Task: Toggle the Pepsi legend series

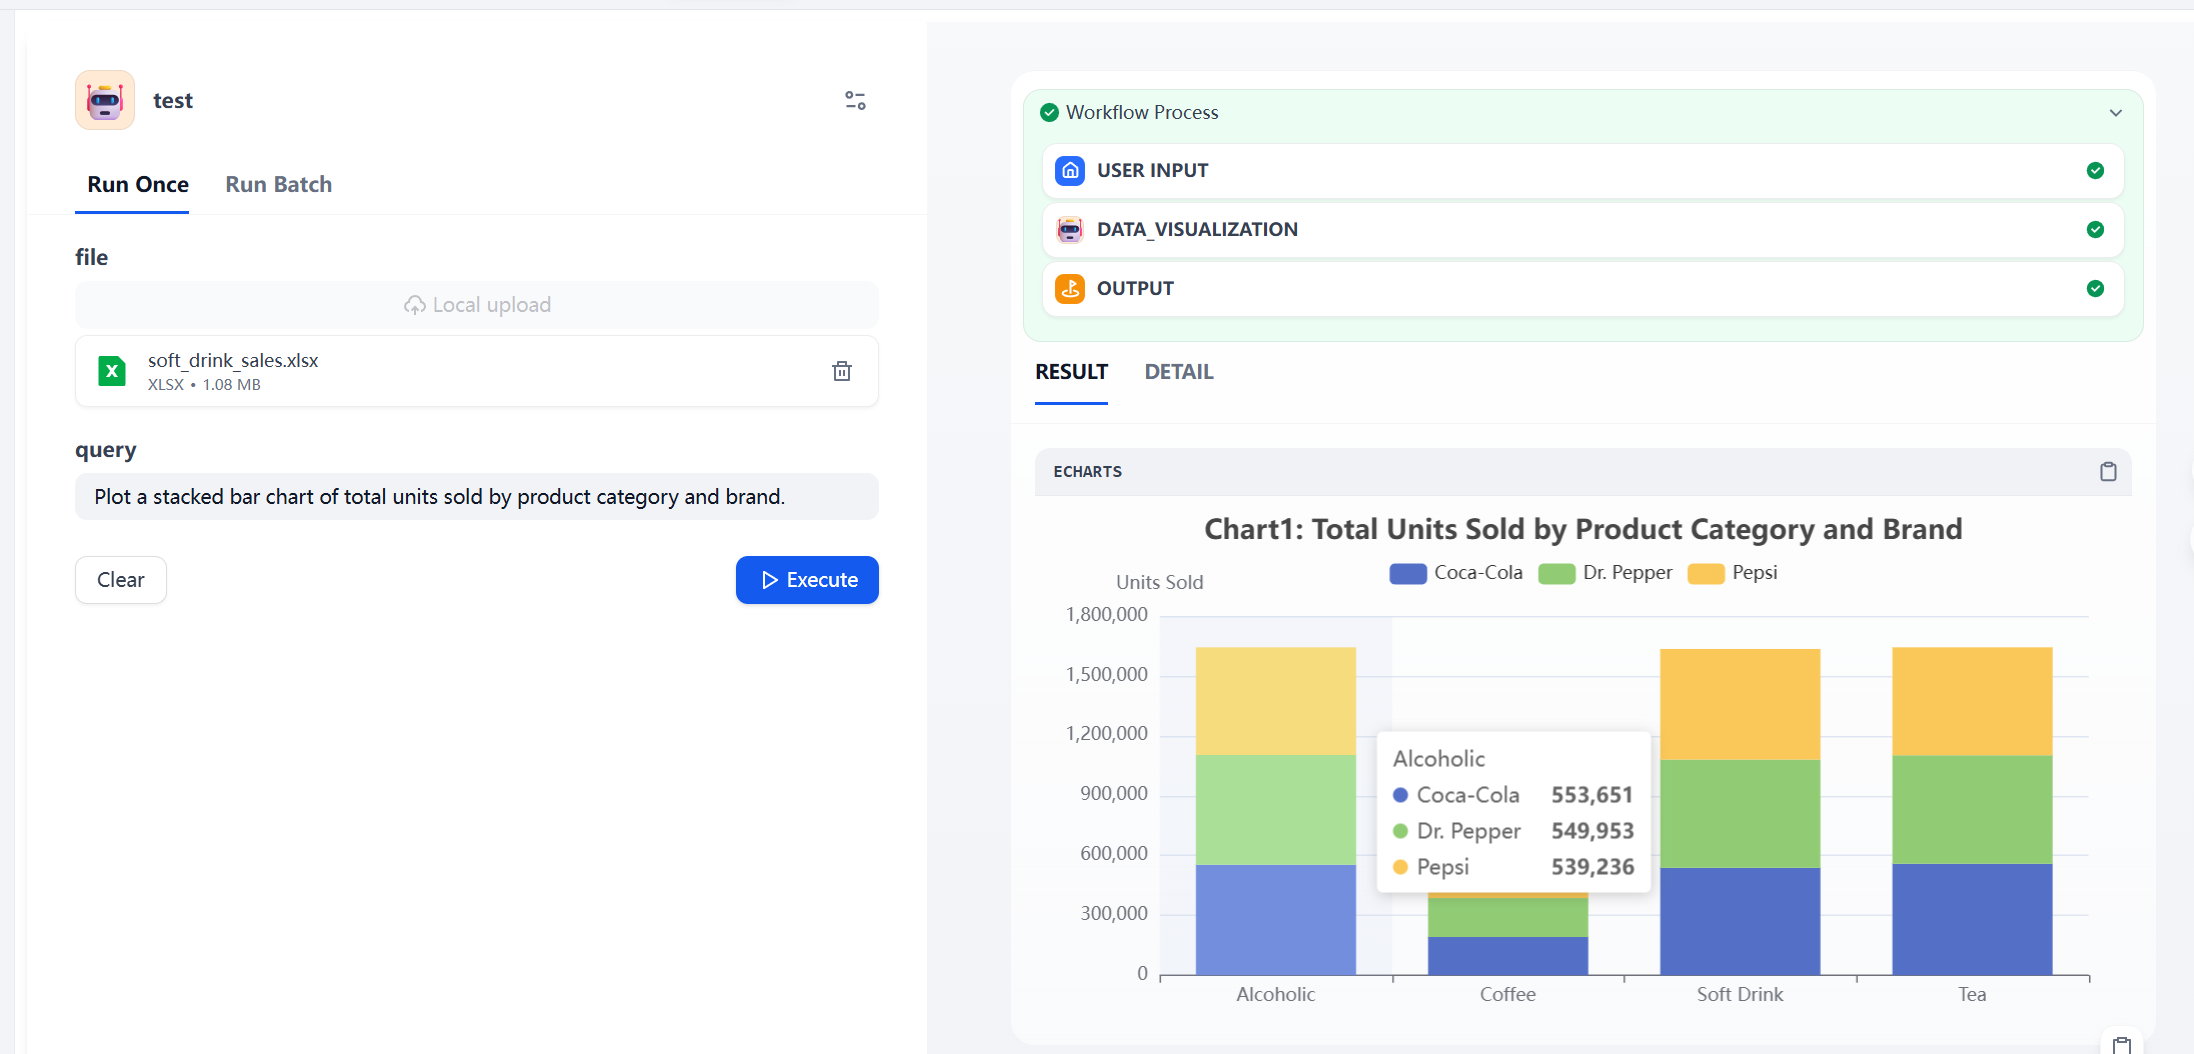Action: (1732, 573)
